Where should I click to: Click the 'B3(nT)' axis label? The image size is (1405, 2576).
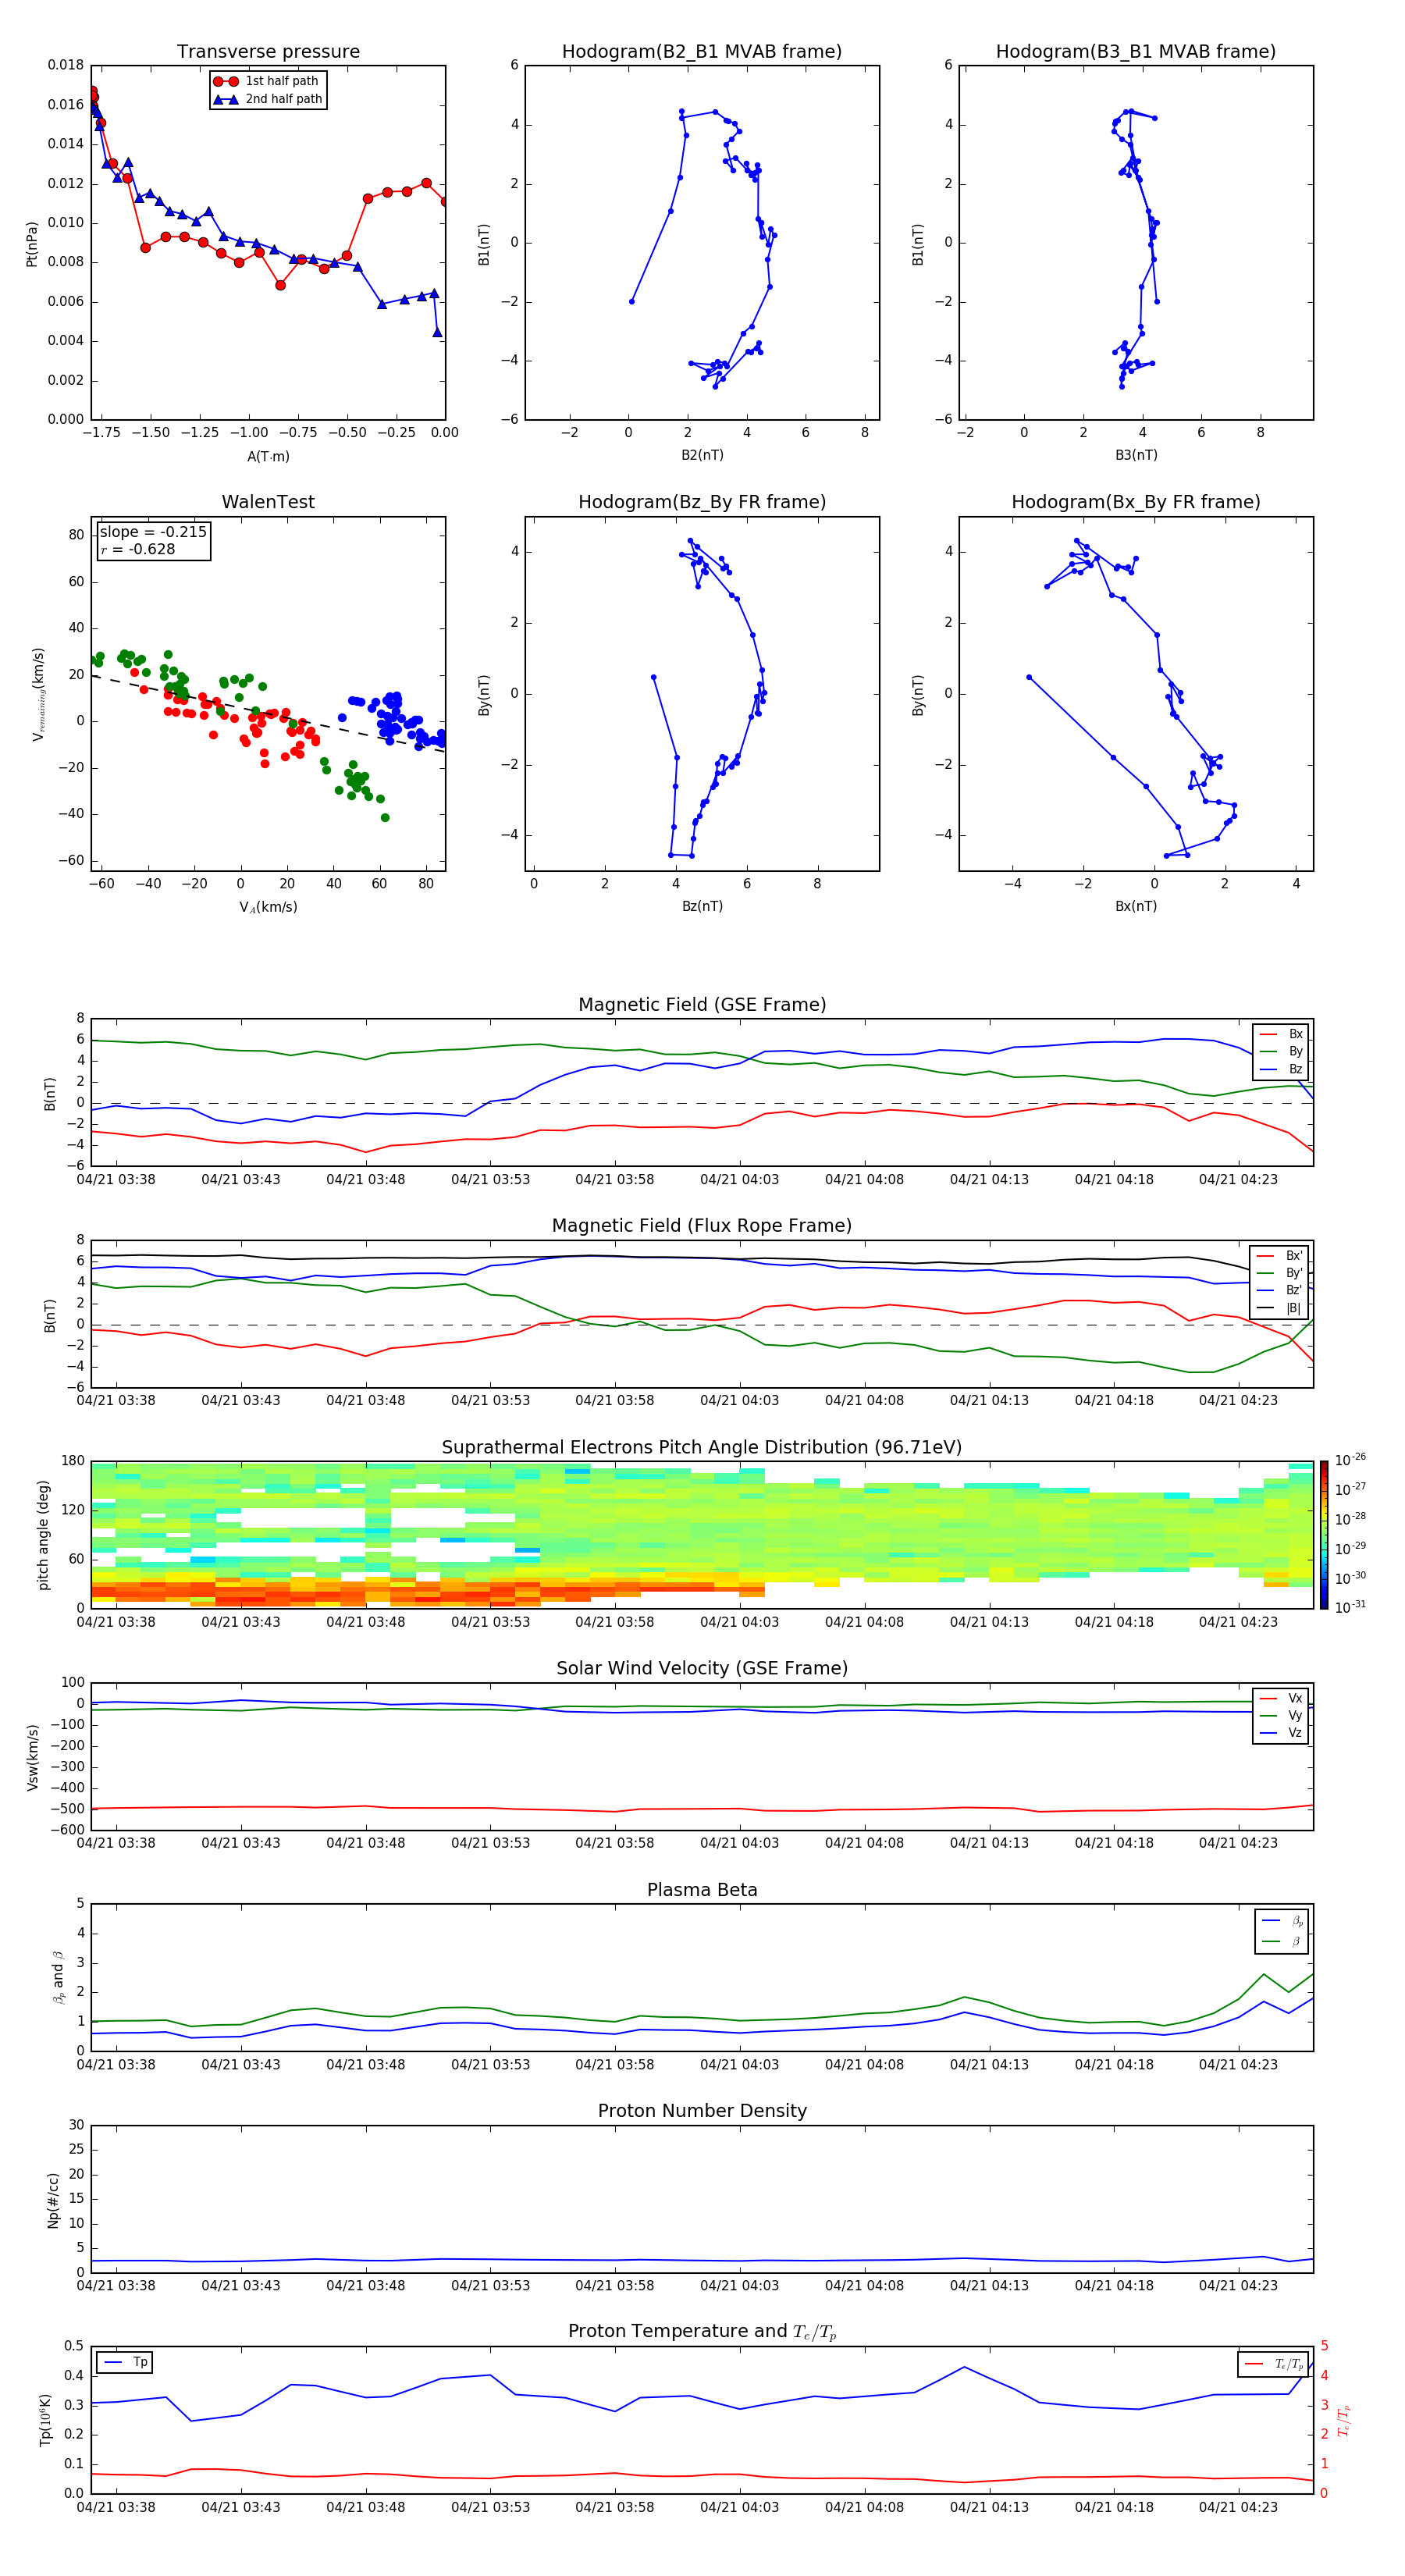pyautogui.click(x=1136, y=455)
